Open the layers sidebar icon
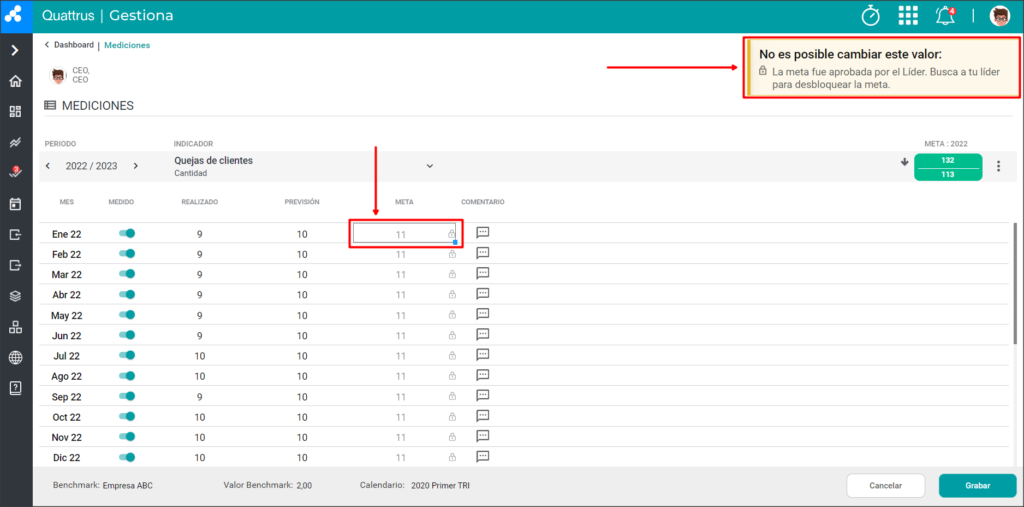Viewport: 1024px width, 507px height. pyautogui.click(x=16, y=296)
